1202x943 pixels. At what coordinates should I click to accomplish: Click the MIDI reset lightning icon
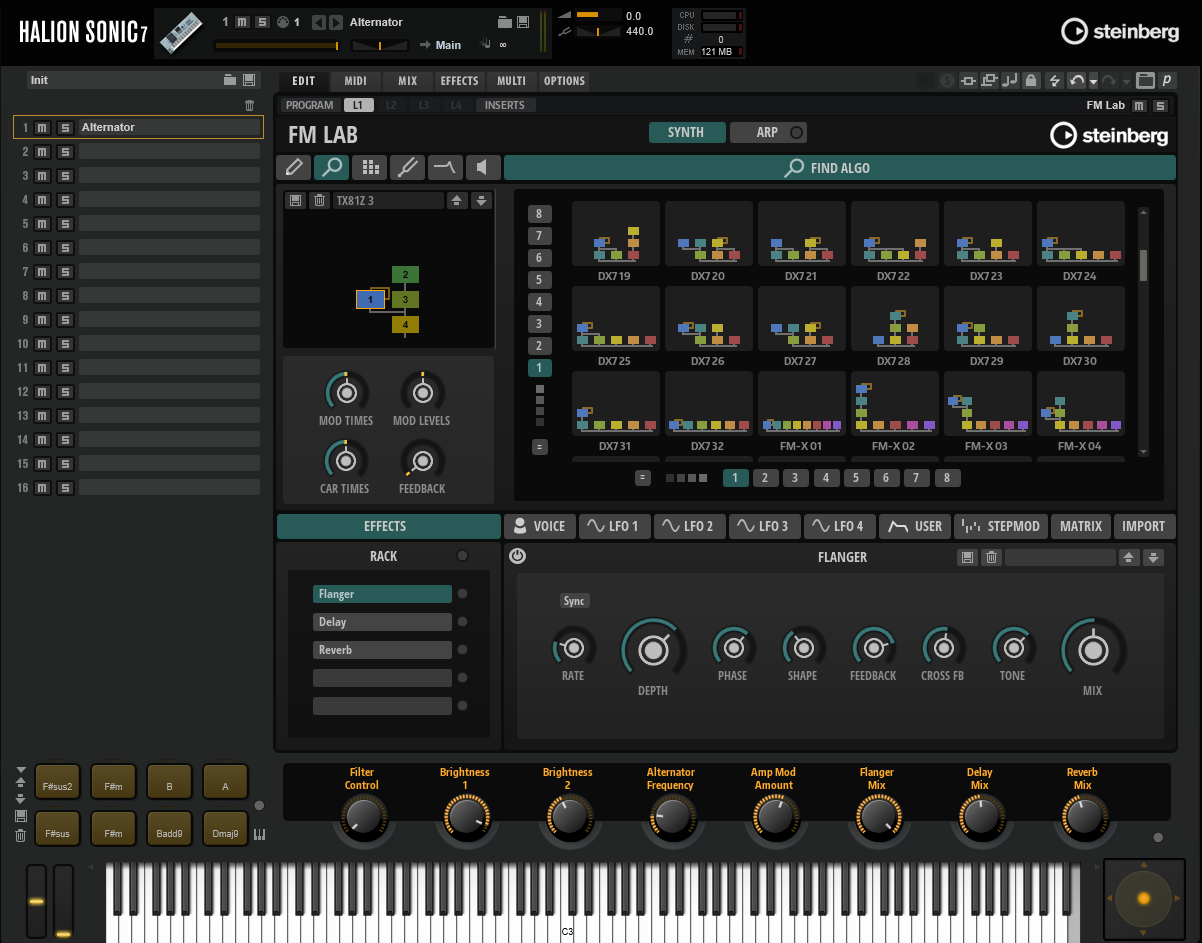point(1055,81)
